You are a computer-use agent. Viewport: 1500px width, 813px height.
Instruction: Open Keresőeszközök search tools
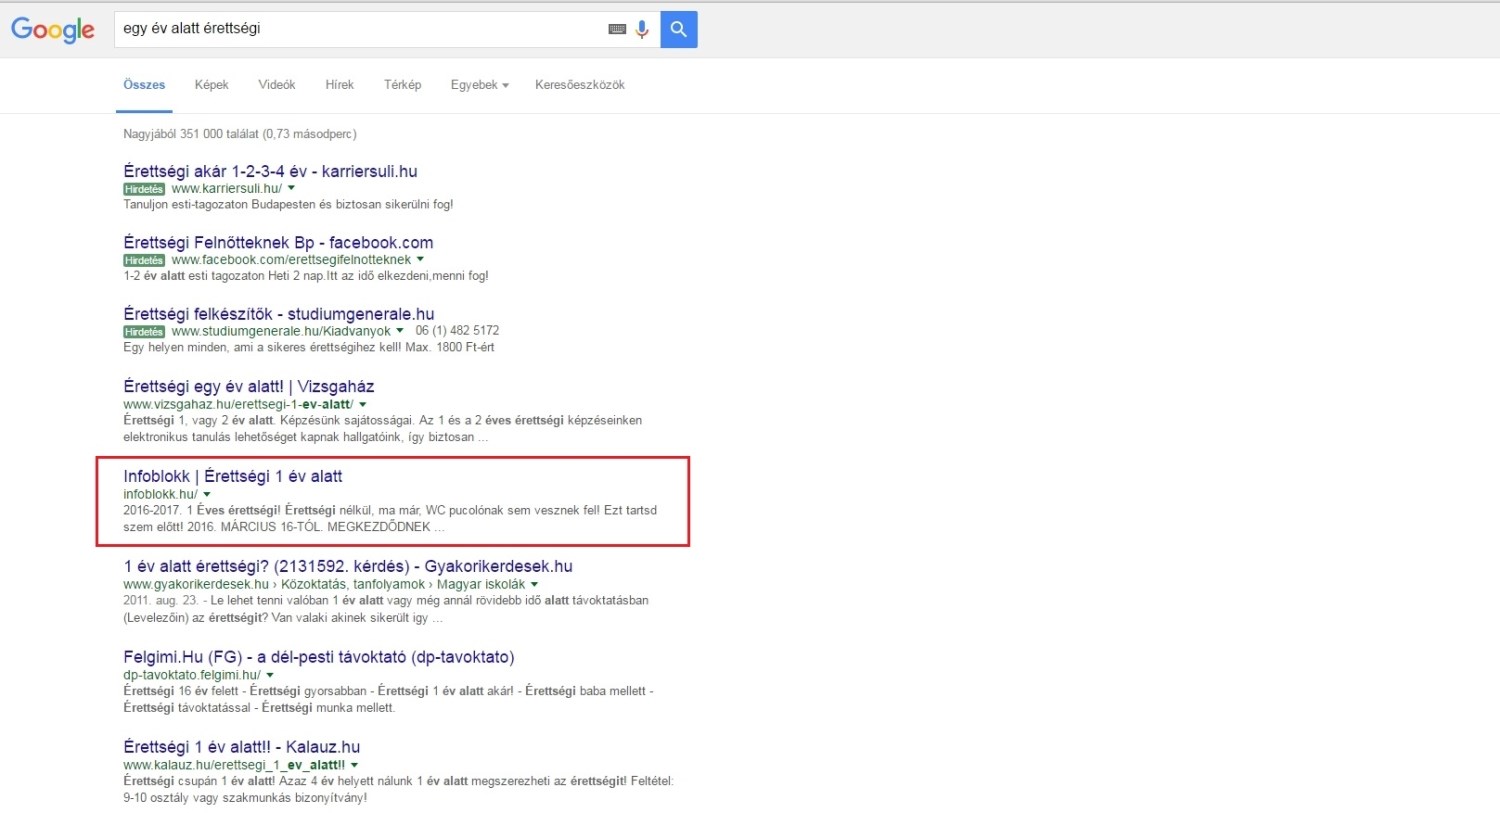(580, 85)
